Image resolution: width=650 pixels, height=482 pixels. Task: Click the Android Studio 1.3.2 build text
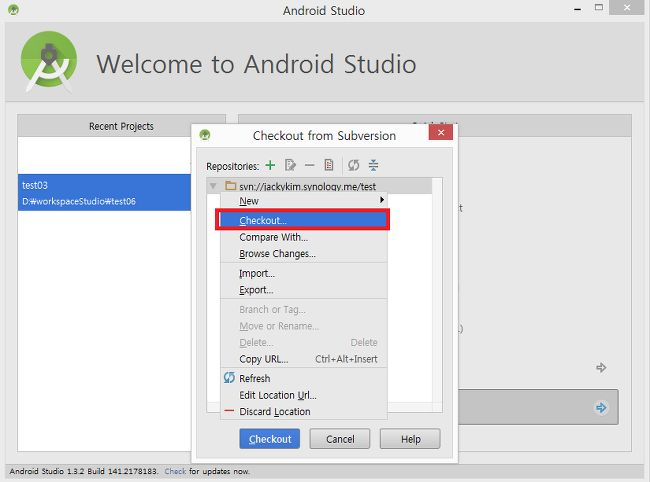pos(84,471)
